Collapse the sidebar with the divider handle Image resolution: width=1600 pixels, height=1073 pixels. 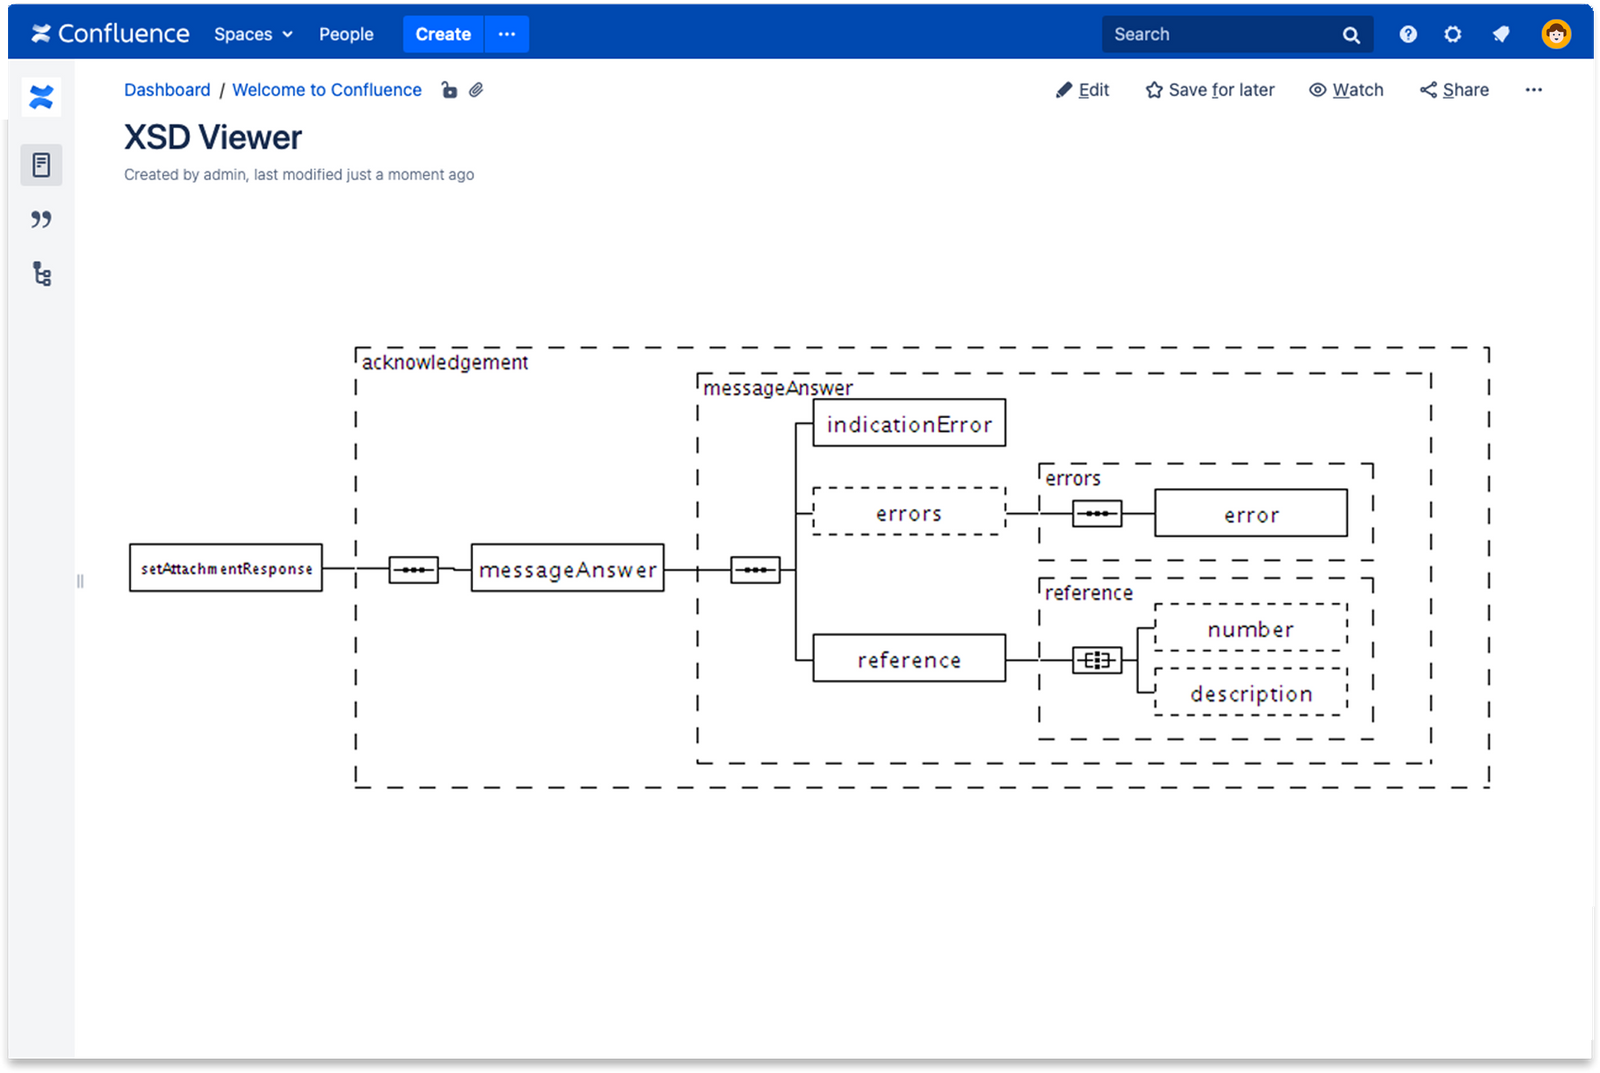coord(80,580)
